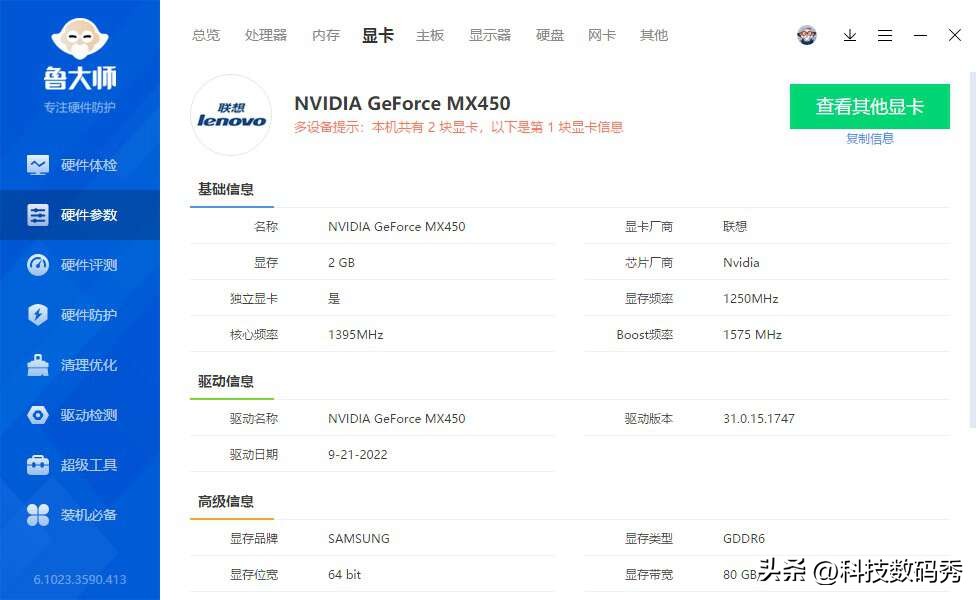Viewport: 980px width, 600px height.
Task: Click the 查看其他显卡 green button
Action: pyautogui.click(x=869, y=106)
